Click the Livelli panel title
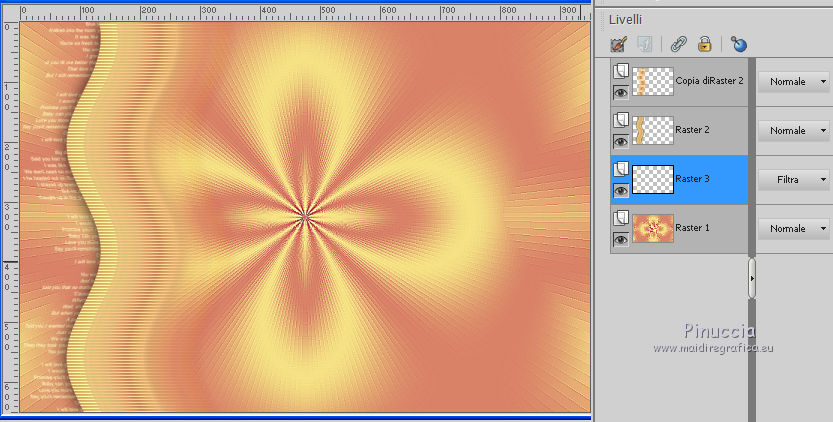 pos(625,20)
